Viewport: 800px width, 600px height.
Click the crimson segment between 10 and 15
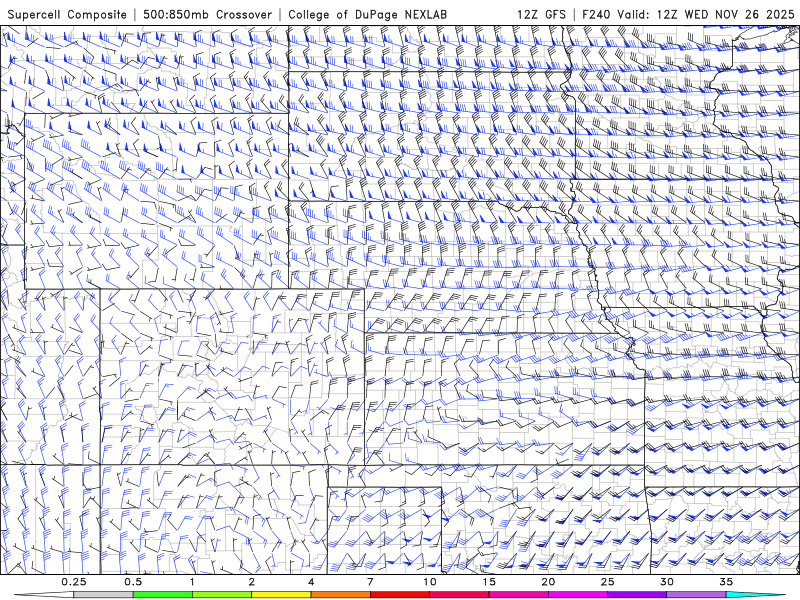459,595
